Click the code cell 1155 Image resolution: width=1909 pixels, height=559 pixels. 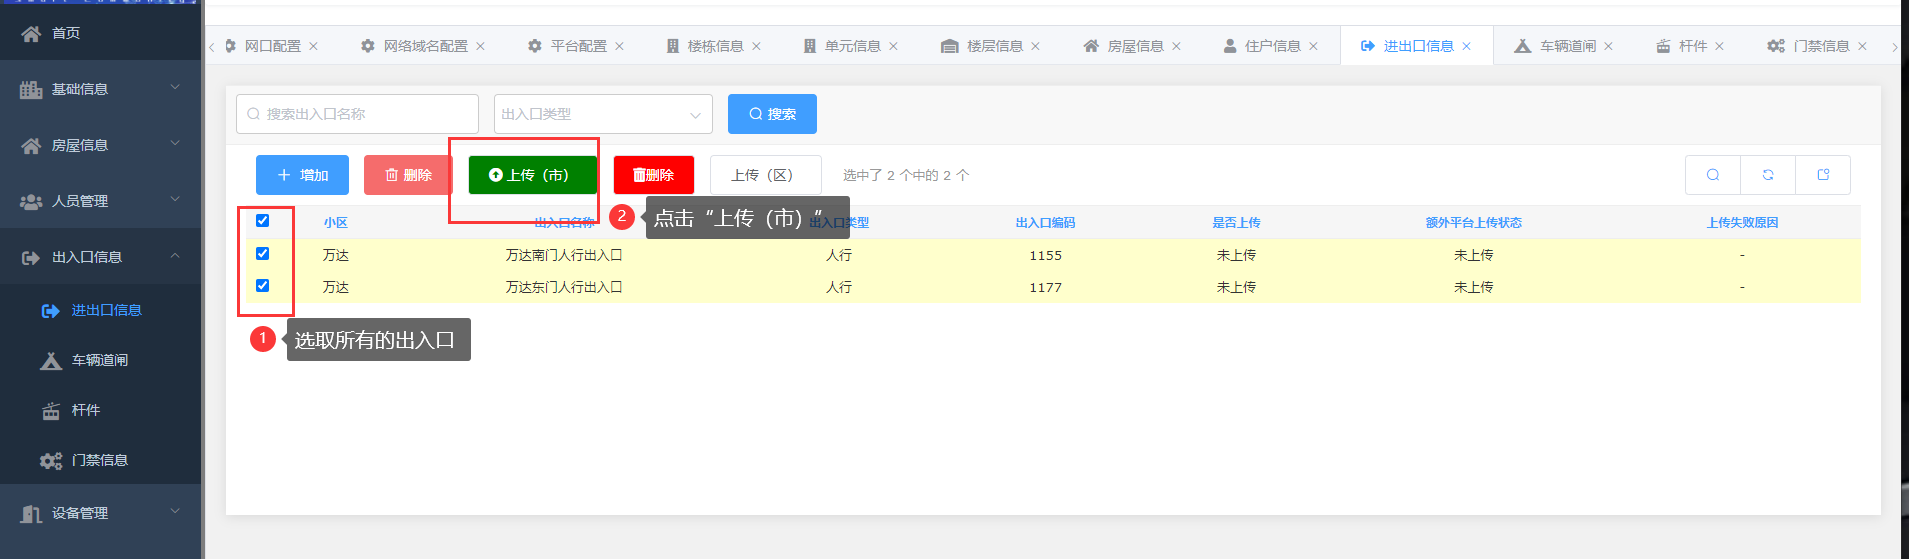point(1045,256)
